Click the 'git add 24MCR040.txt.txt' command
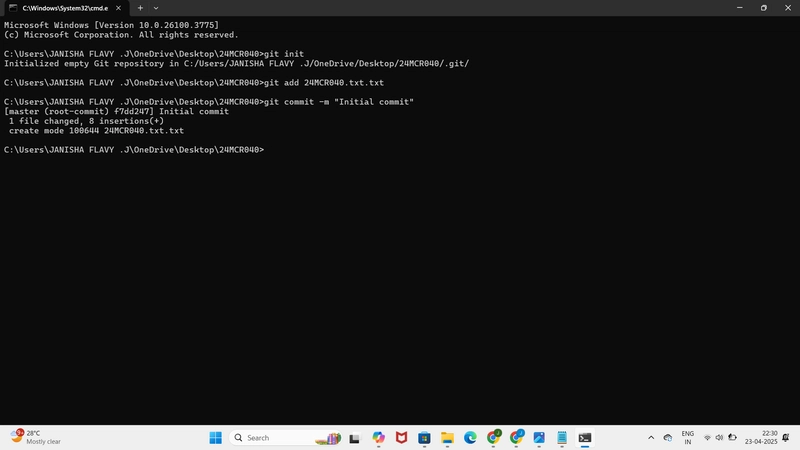 (x=324, y=83)
